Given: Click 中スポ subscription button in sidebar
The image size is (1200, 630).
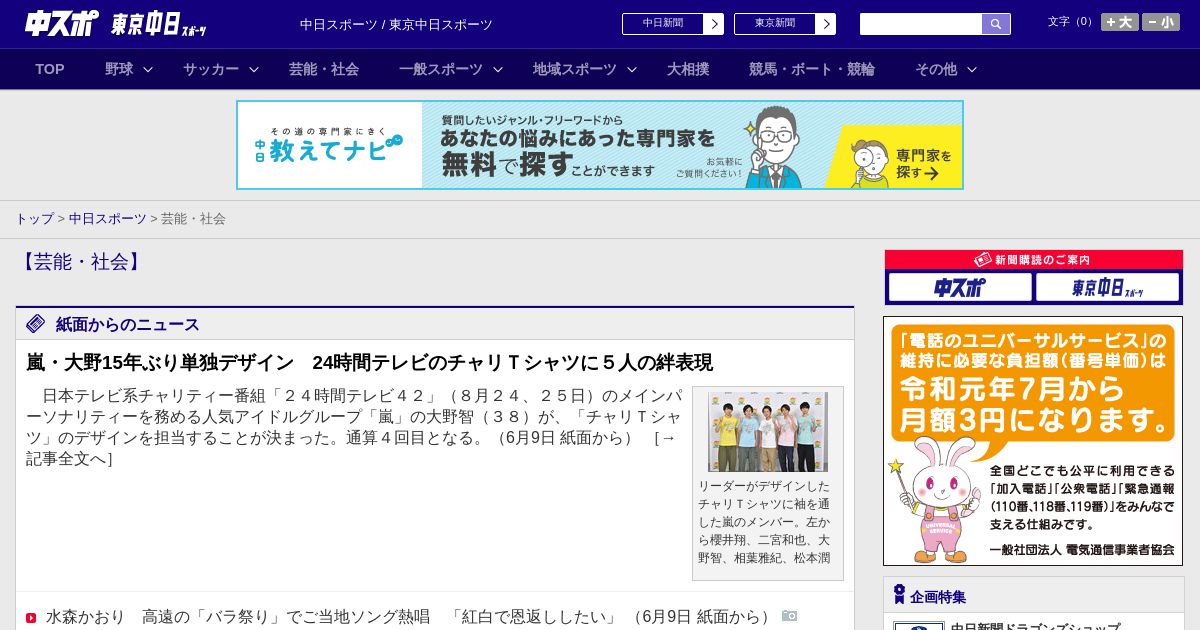Looking at the screenshot, I should point(960,287).
